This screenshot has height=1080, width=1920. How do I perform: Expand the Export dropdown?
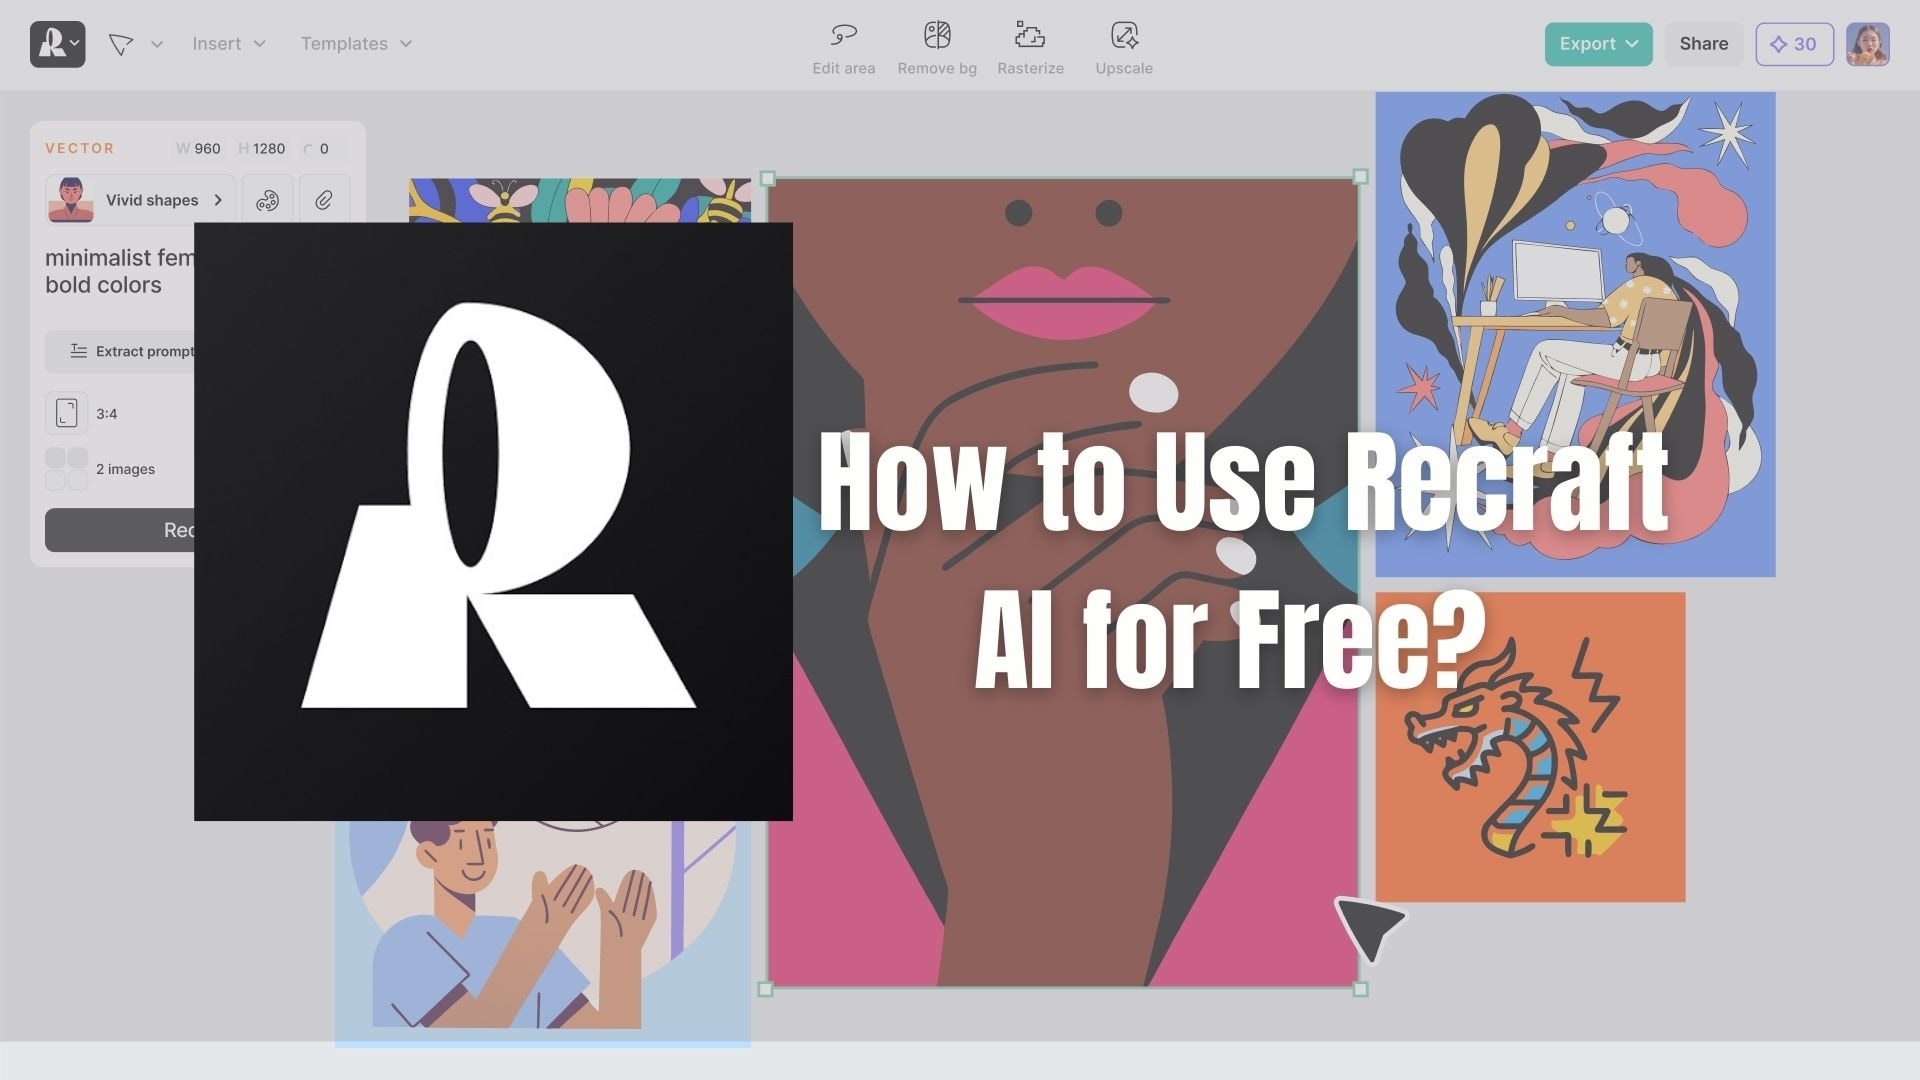click(x=1597, y=44)
